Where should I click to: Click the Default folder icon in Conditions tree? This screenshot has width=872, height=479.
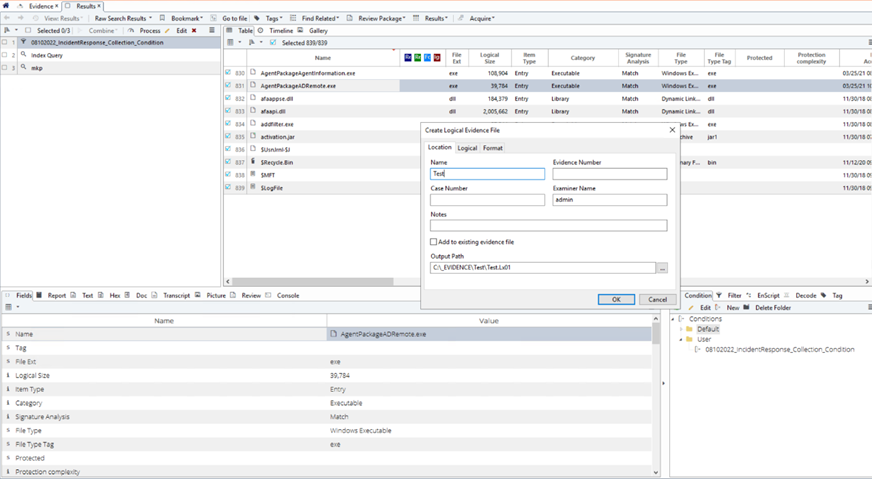point(690,329)
